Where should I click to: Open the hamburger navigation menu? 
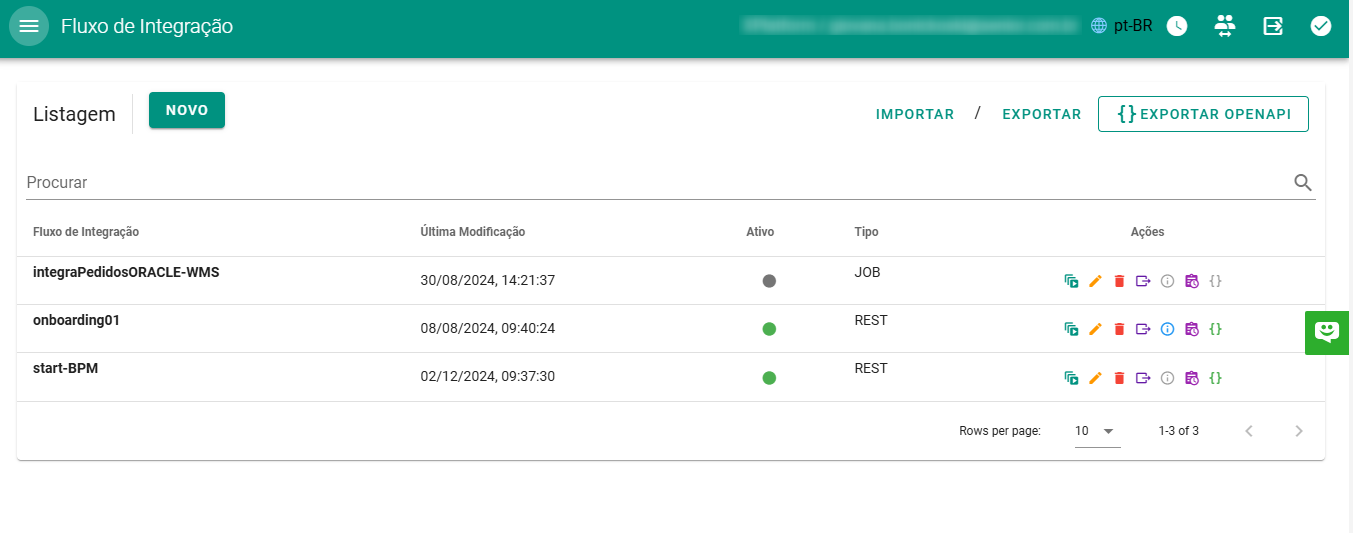(x=29, y=26)
